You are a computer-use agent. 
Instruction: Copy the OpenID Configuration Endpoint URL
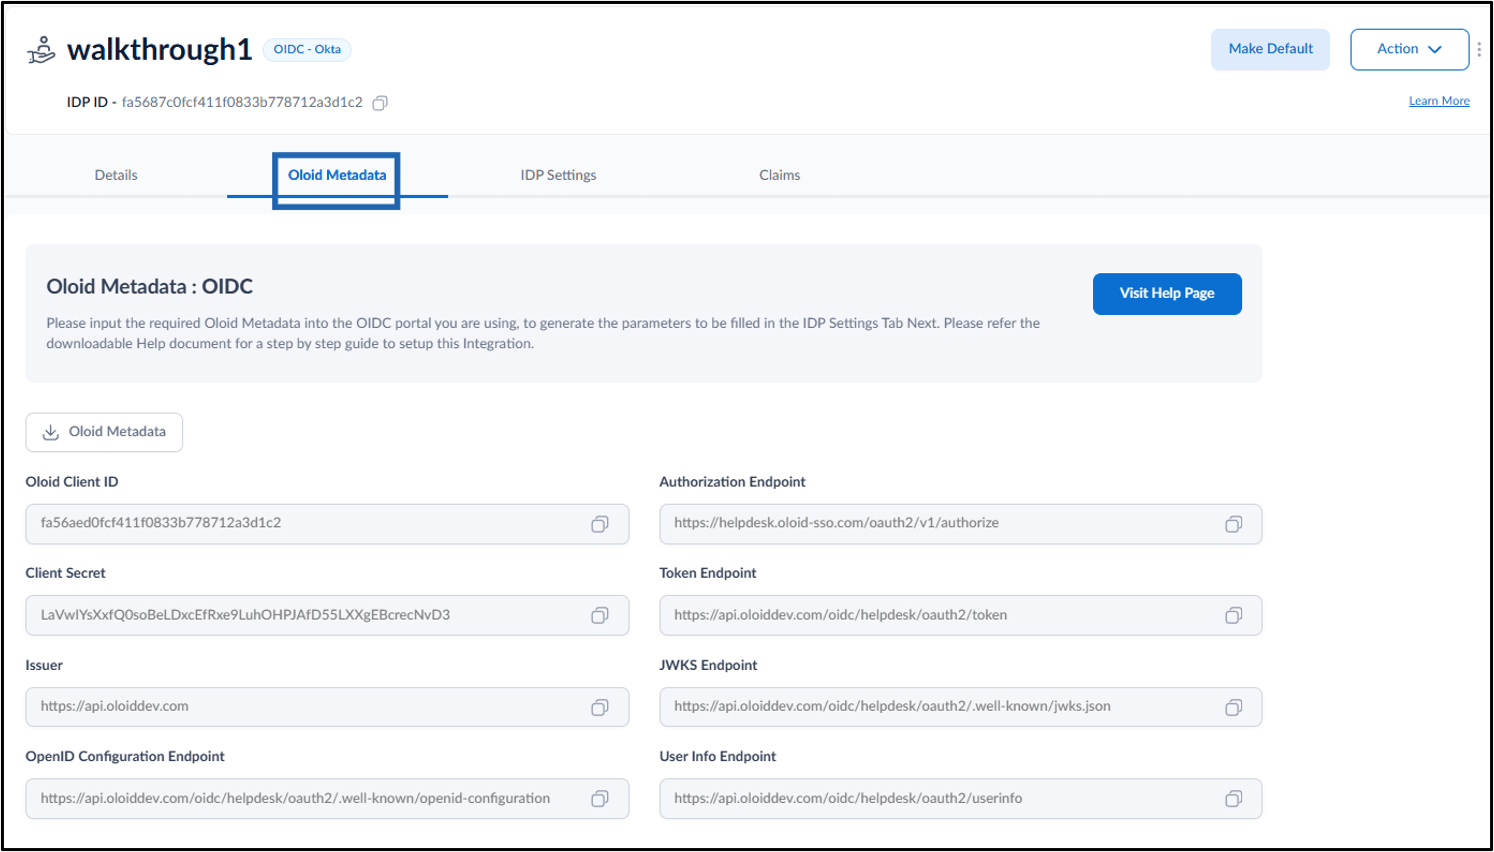coord(600,798)
